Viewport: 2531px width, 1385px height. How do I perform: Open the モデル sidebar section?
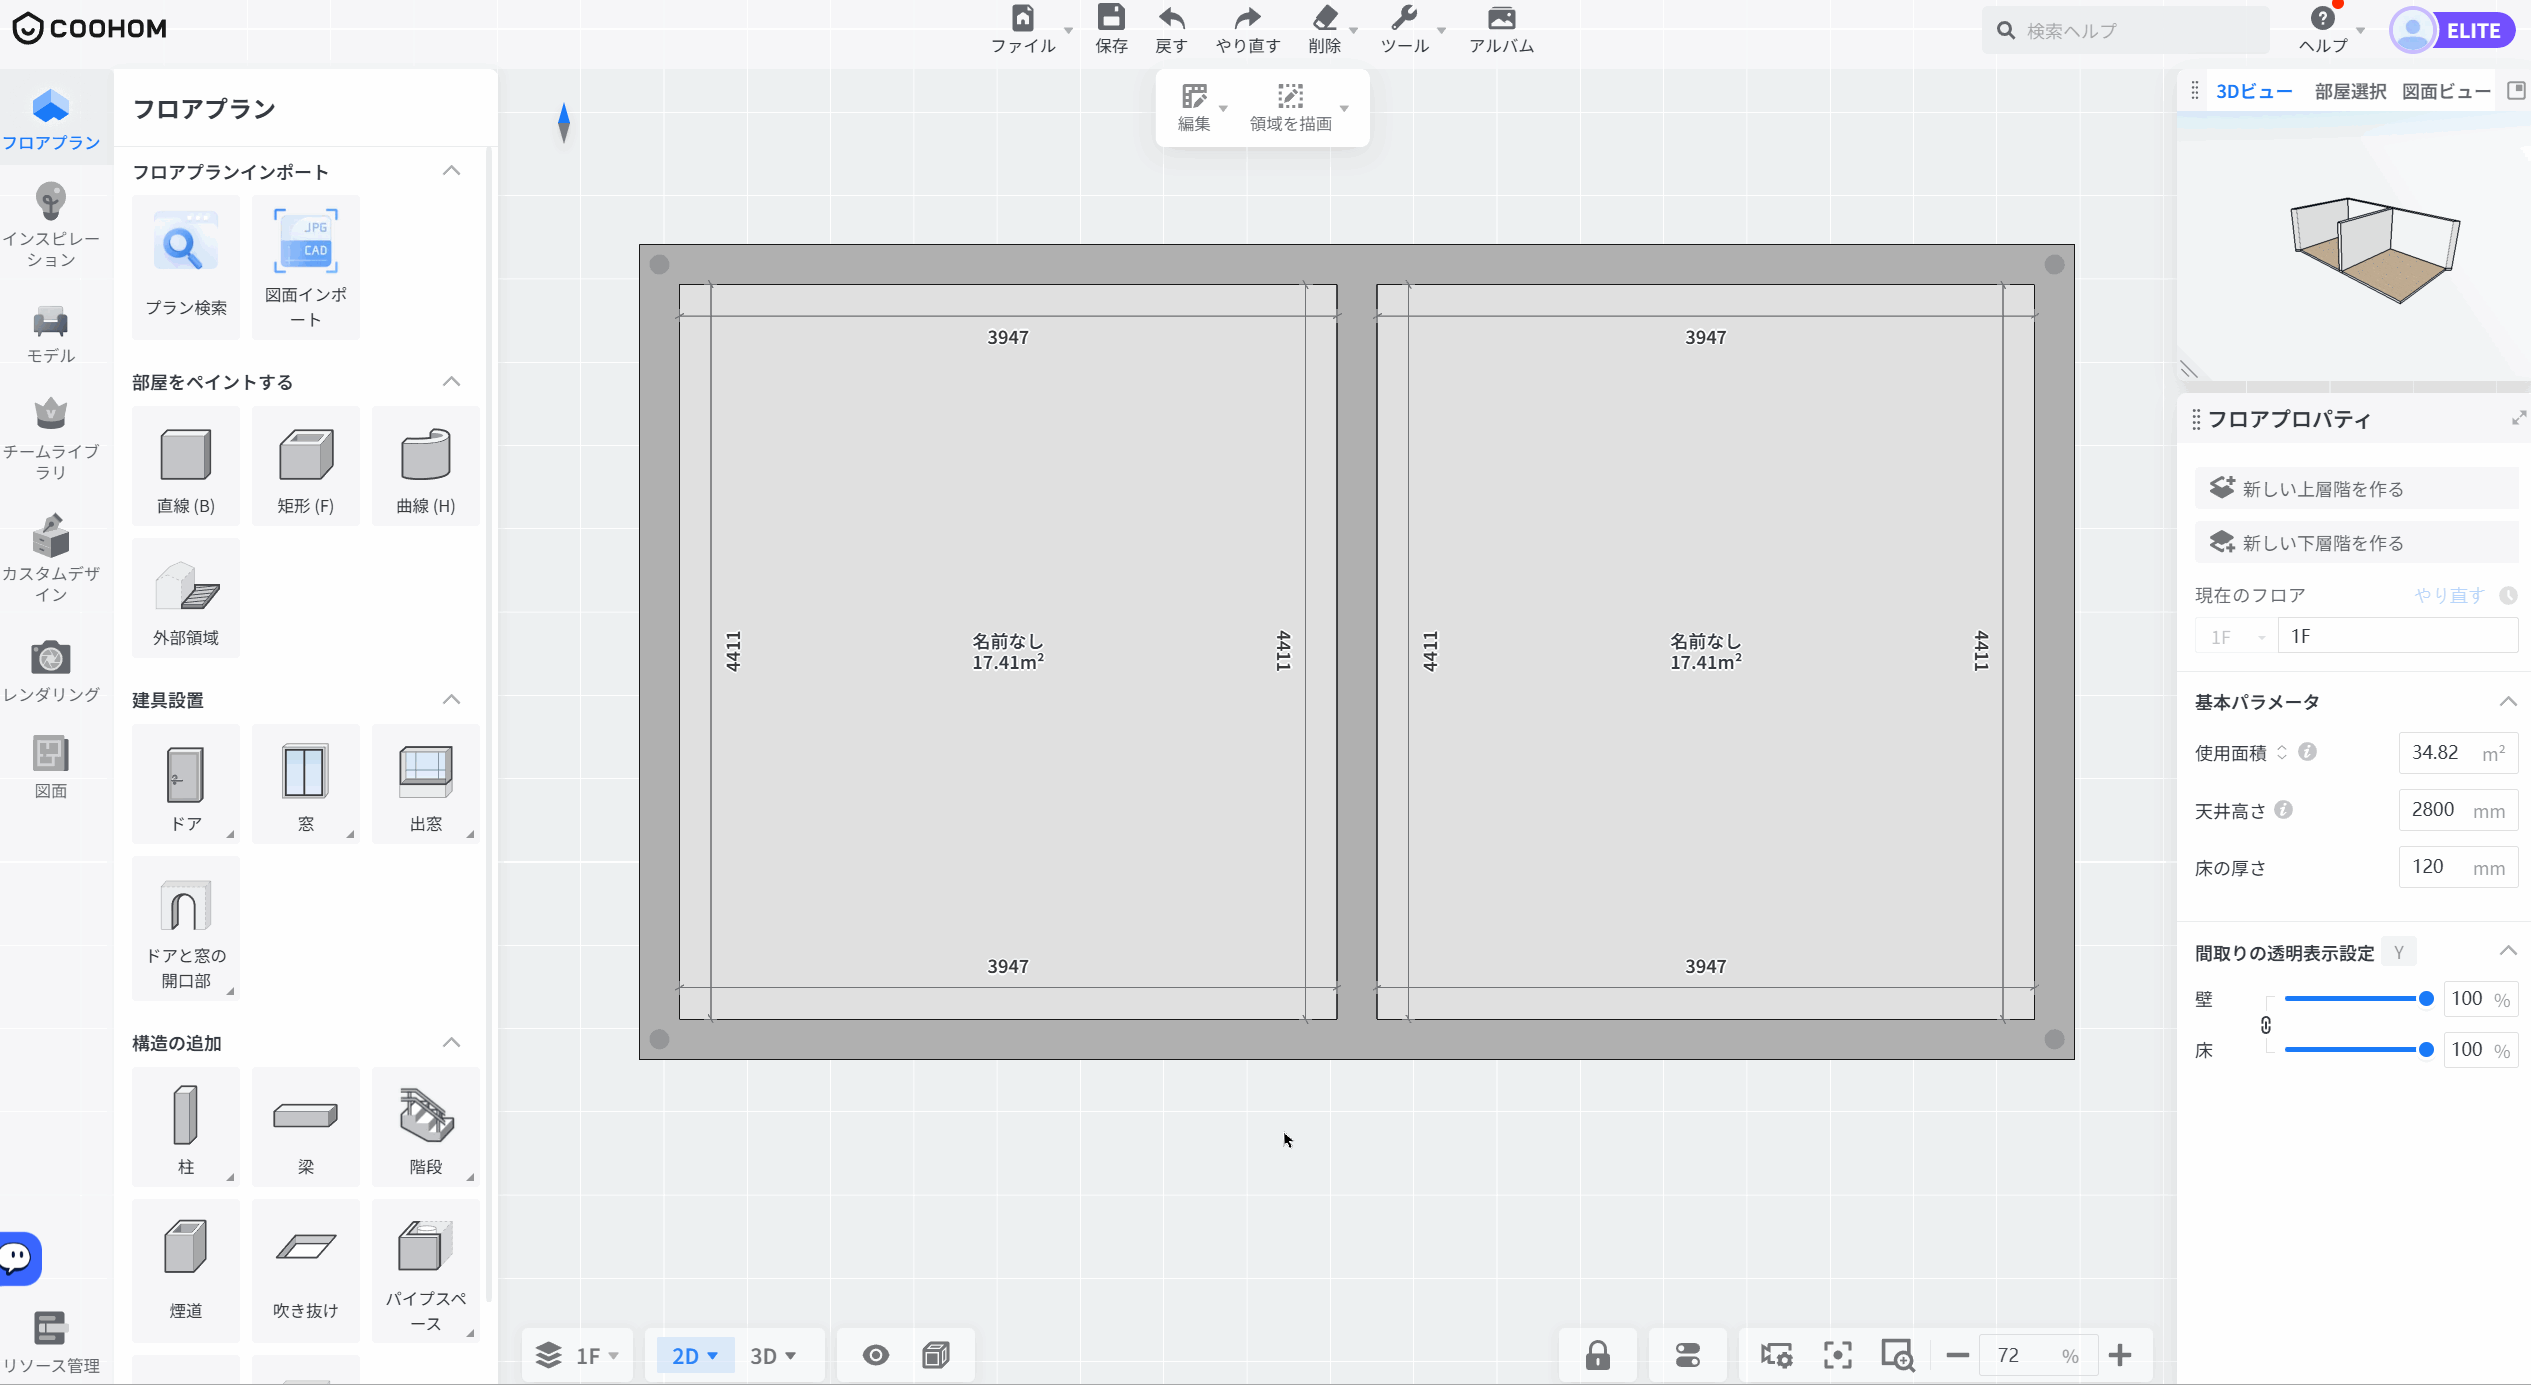[x=51, y=333]
